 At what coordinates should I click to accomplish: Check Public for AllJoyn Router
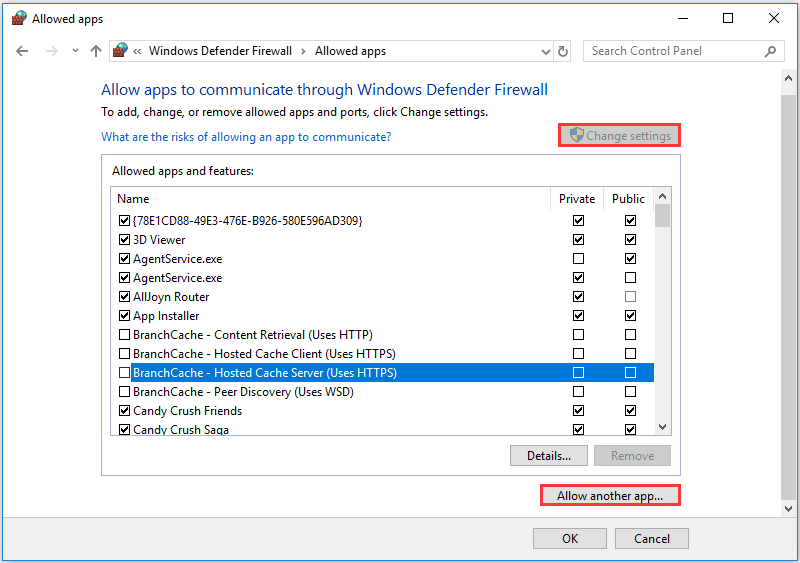[x=630, y=297]
